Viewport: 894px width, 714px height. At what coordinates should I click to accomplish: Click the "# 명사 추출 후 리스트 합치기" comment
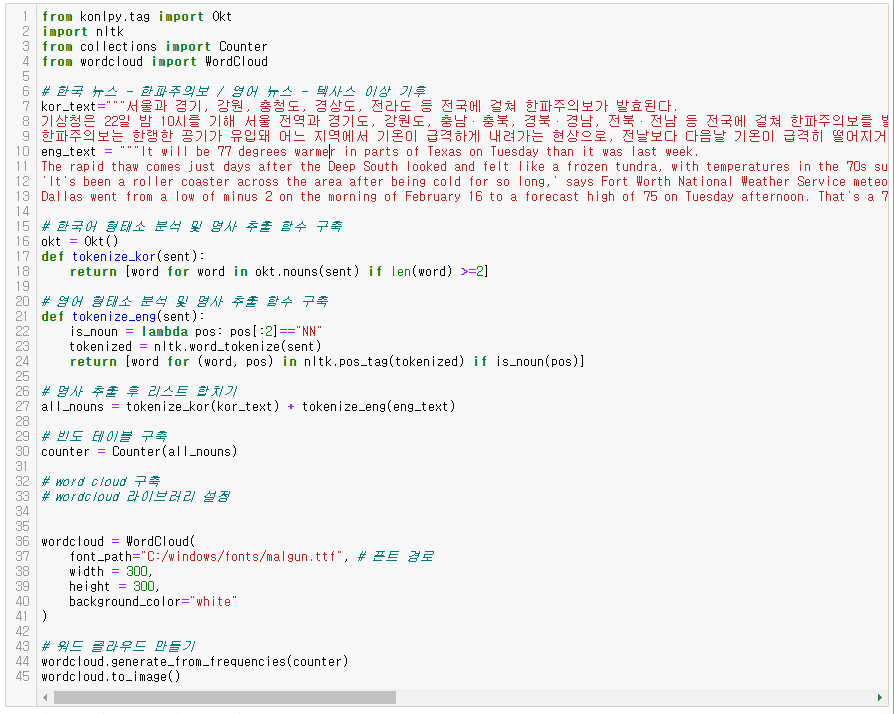click(x=140, y=391)
